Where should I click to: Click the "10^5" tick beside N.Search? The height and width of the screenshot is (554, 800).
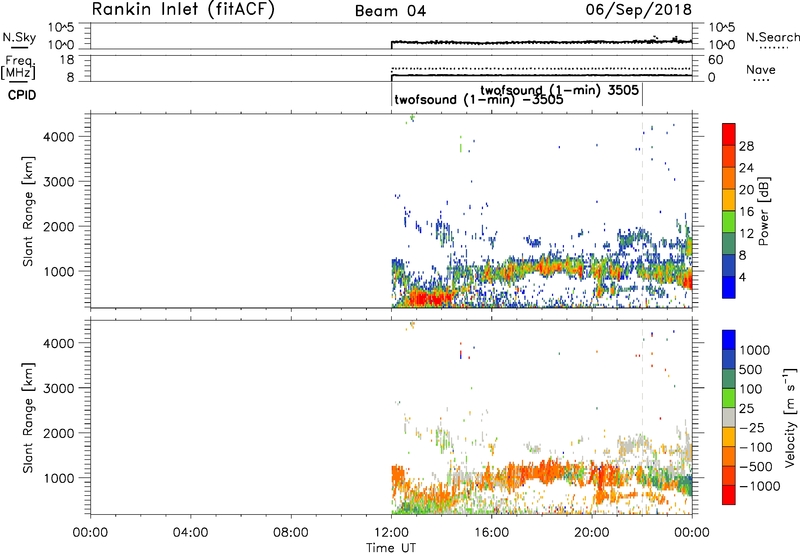point(722,27)
